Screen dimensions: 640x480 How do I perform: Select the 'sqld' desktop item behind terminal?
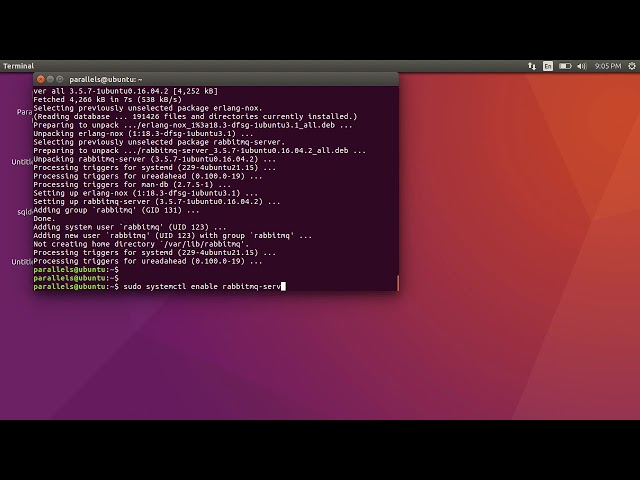(25, 212)
